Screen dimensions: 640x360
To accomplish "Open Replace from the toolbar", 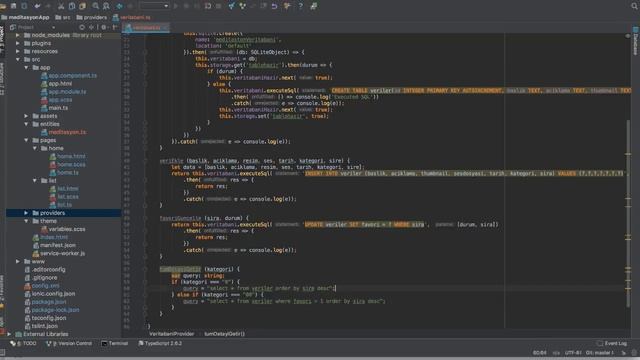I will 106,6.
